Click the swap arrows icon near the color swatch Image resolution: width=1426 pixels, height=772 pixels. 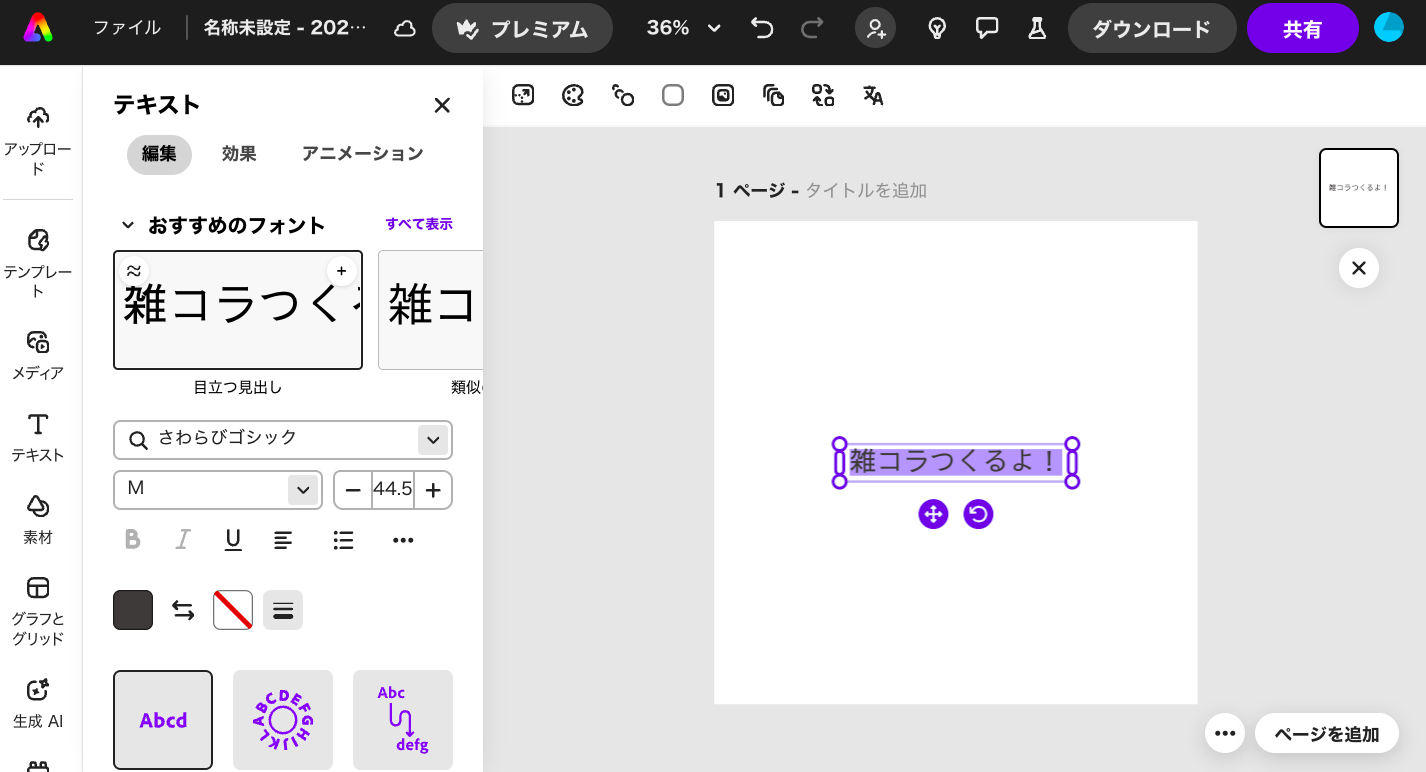tap(183, 610)
